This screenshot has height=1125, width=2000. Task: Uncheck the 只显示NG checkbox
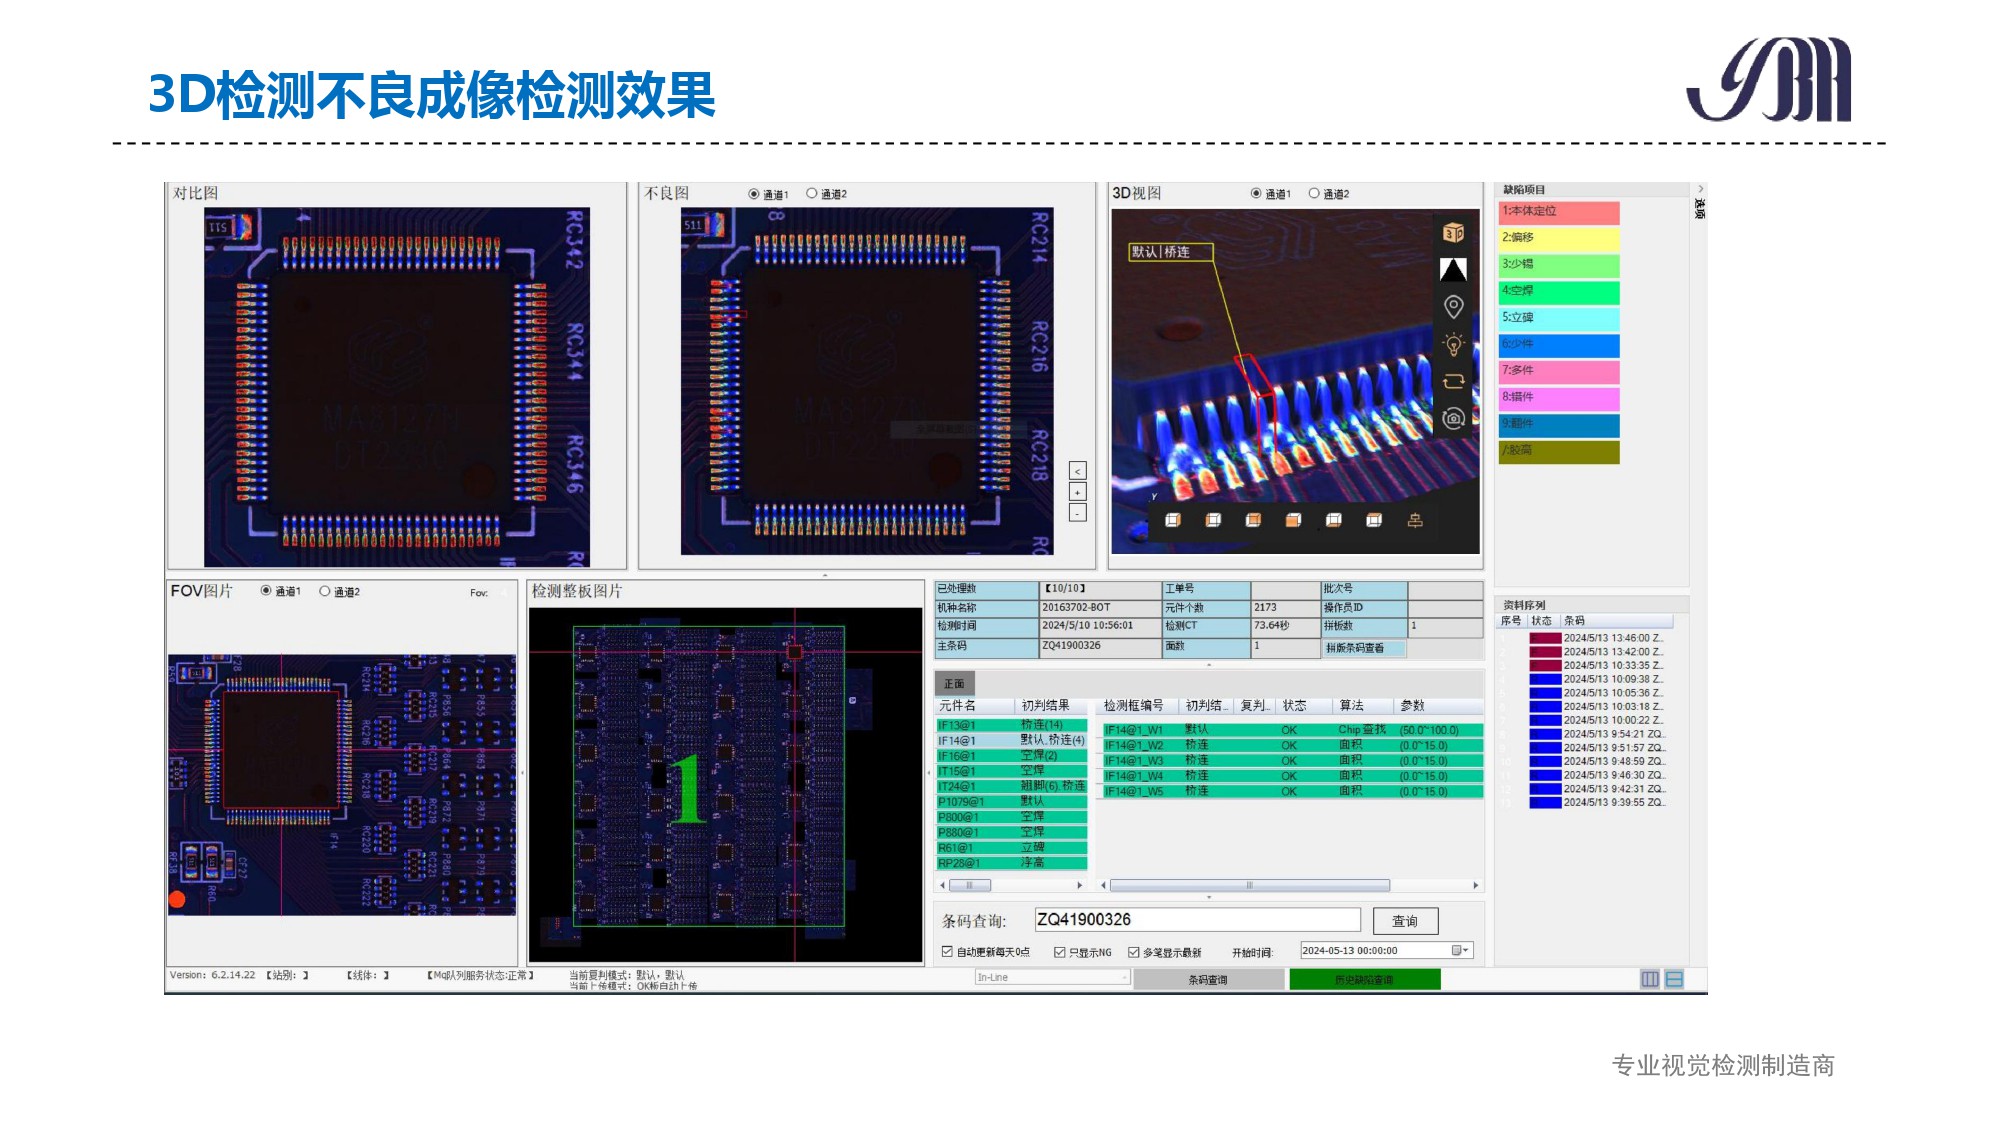tap(1059, 952)
